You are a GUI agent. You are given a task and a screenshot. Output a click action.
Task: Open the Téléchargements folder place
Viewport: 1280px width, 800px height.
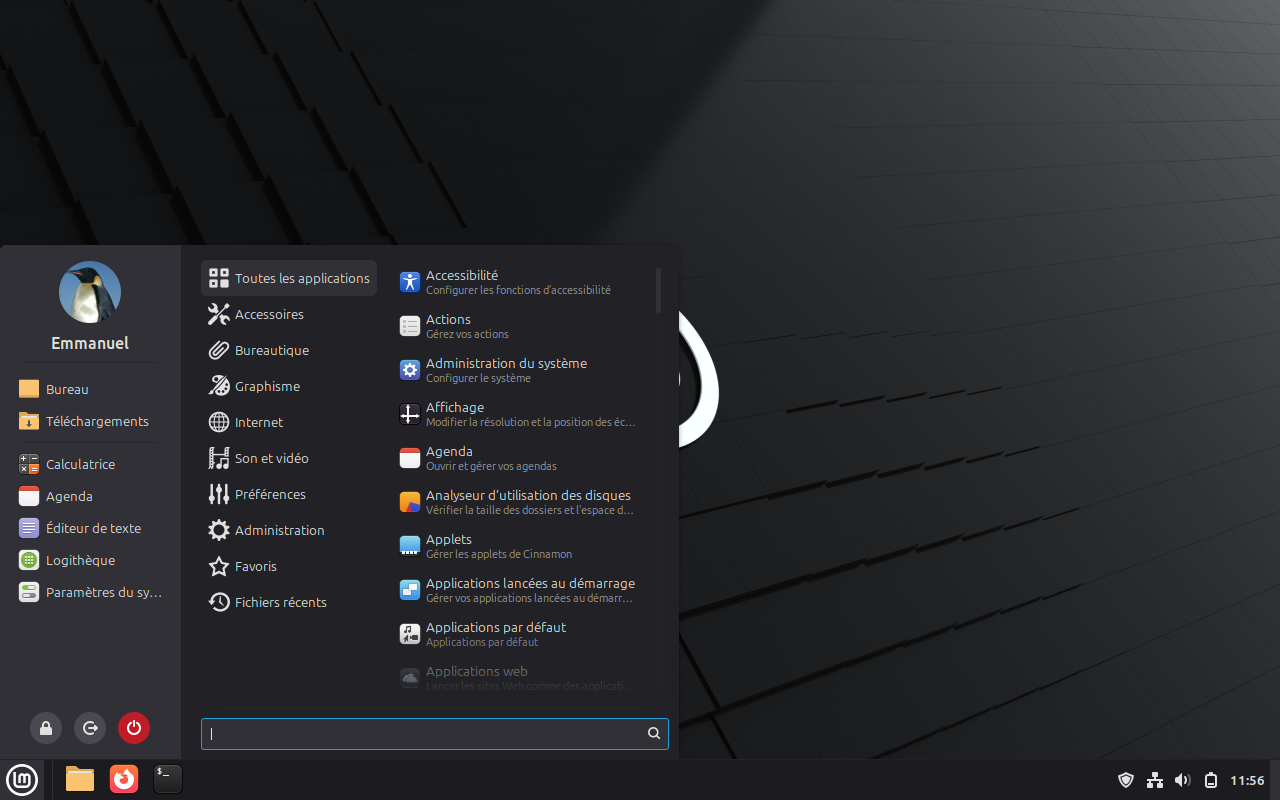point(90,421)
